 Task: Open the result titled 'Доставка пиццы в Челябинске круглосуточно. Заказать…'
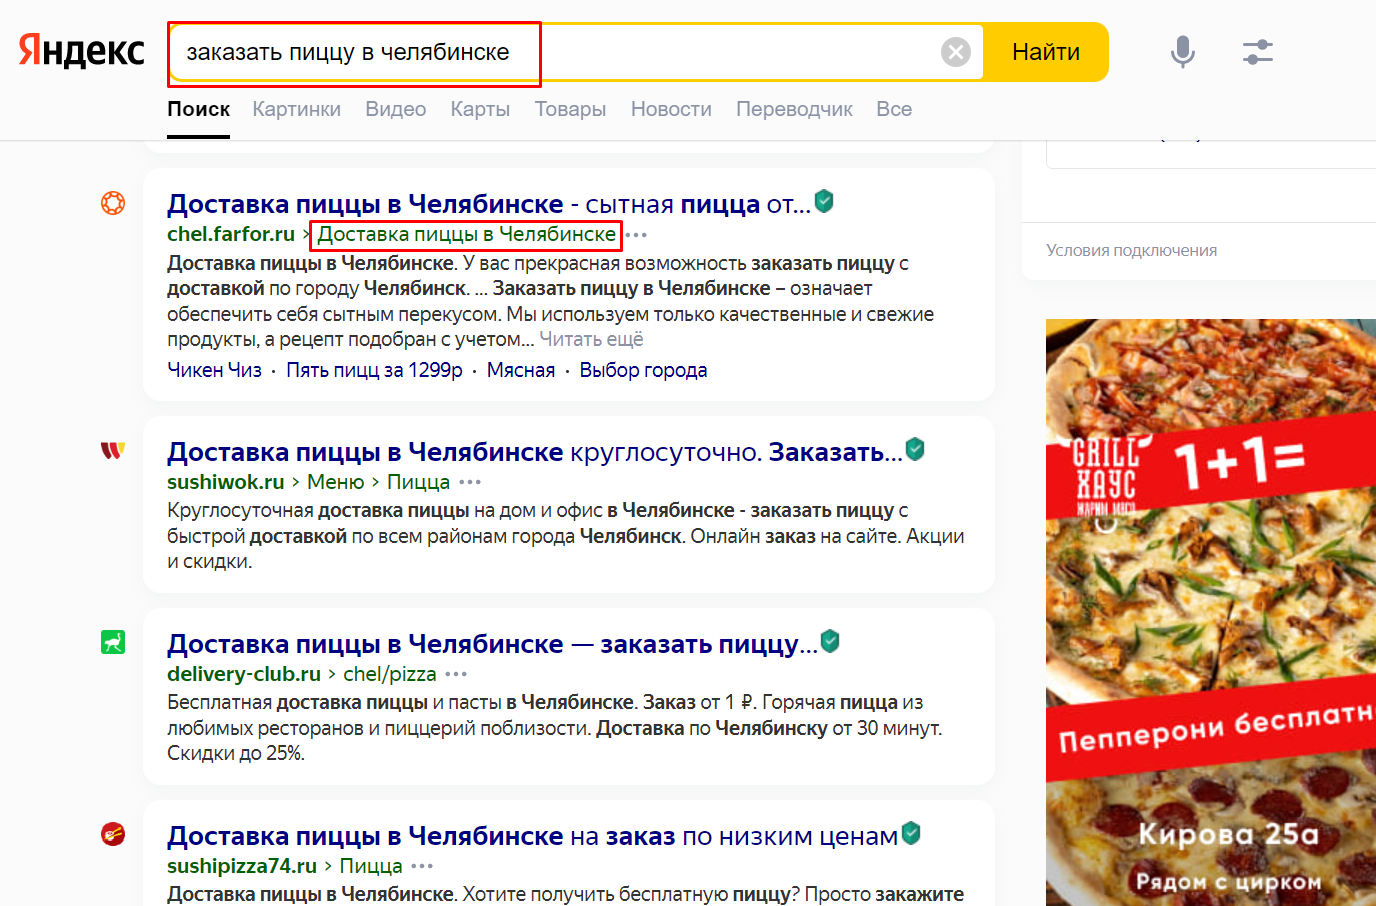(535, 452)
